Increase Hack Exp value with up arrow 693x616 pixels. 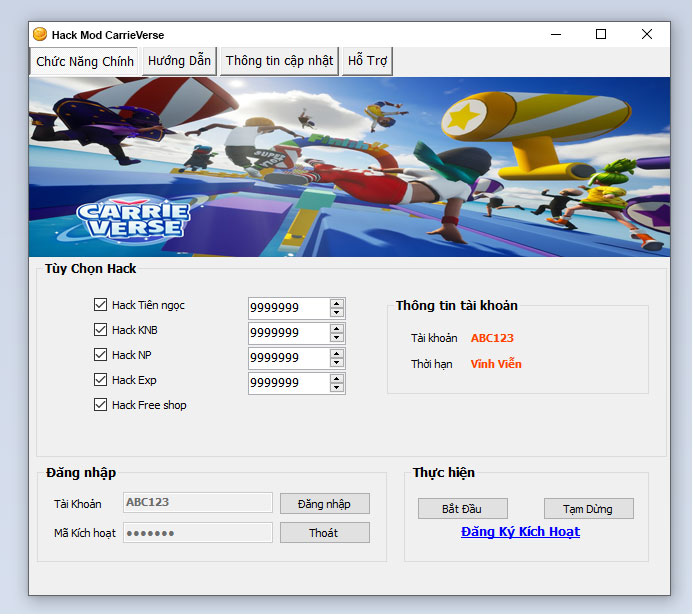click(337, 379)
